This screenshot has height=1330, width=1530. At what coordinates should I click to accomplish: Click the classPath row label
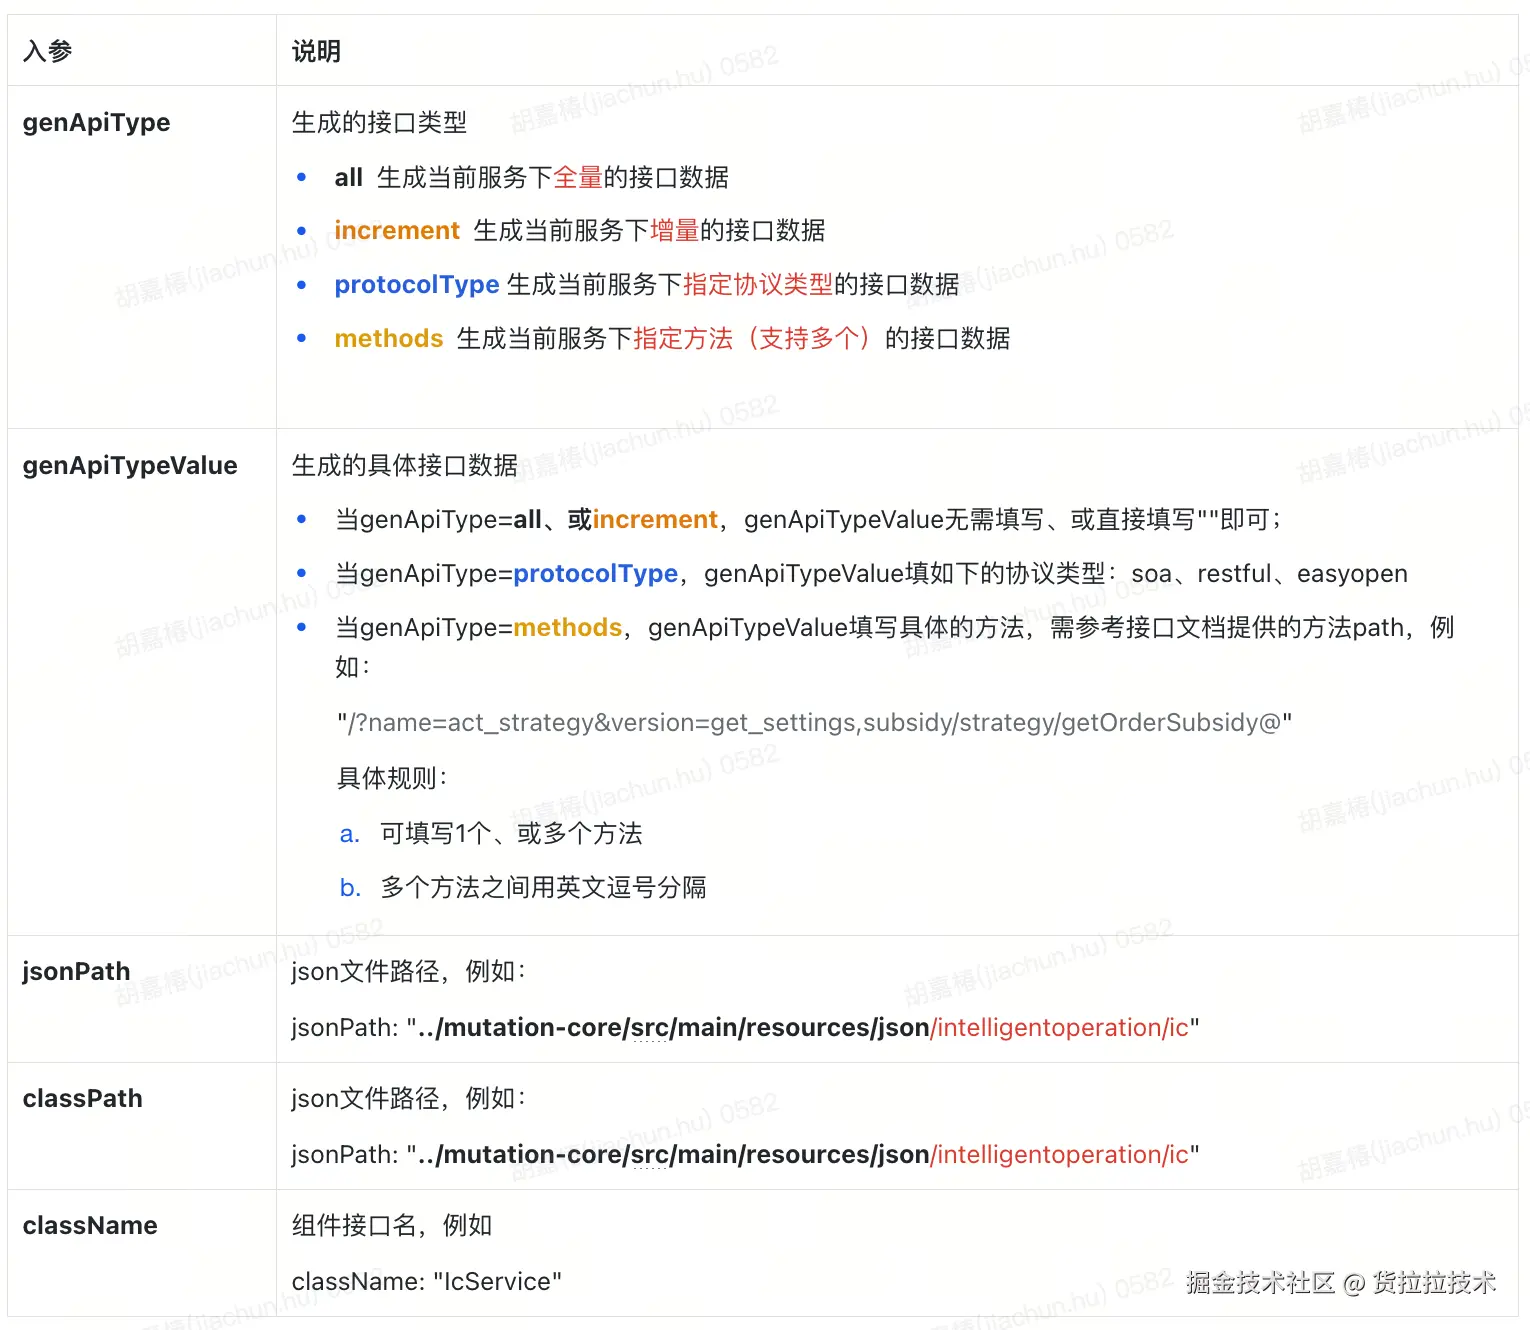(82, 1097)
